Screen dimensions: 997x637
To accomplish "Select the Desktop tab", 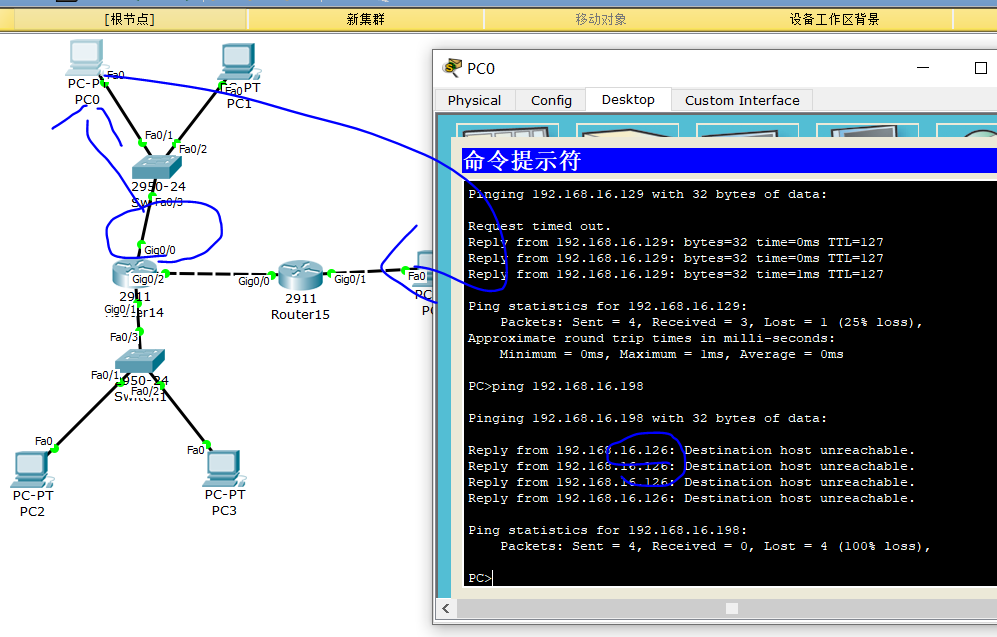I will pyautogui.click(x=628, y=100).
